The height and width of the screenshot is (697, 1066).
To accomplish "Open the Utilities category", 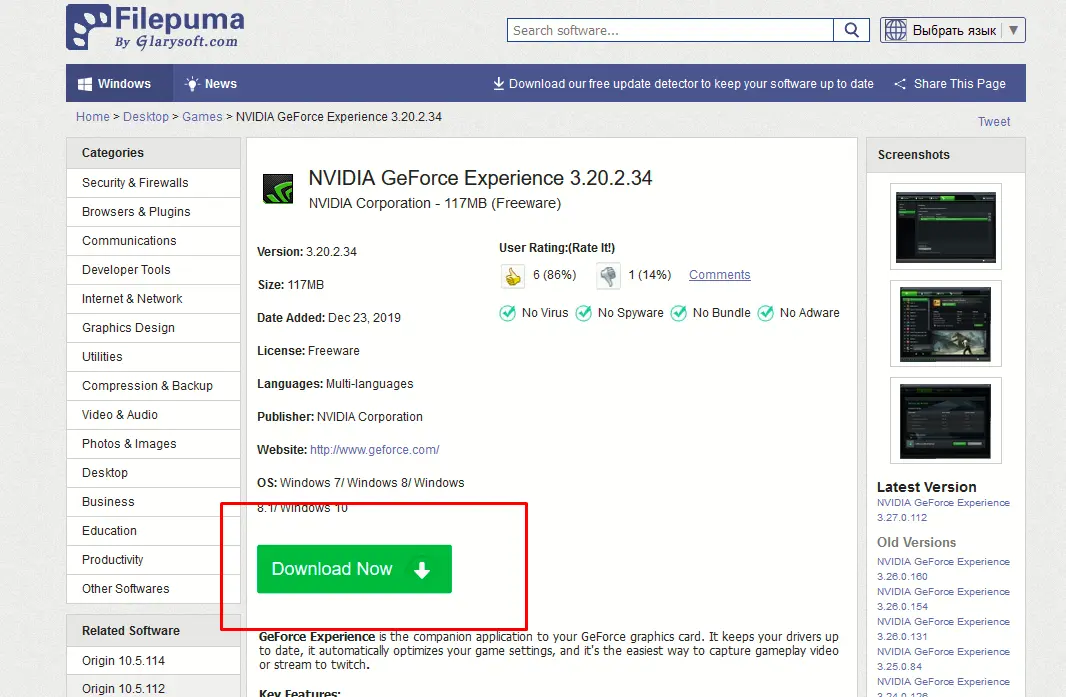I will click(154, 357).
